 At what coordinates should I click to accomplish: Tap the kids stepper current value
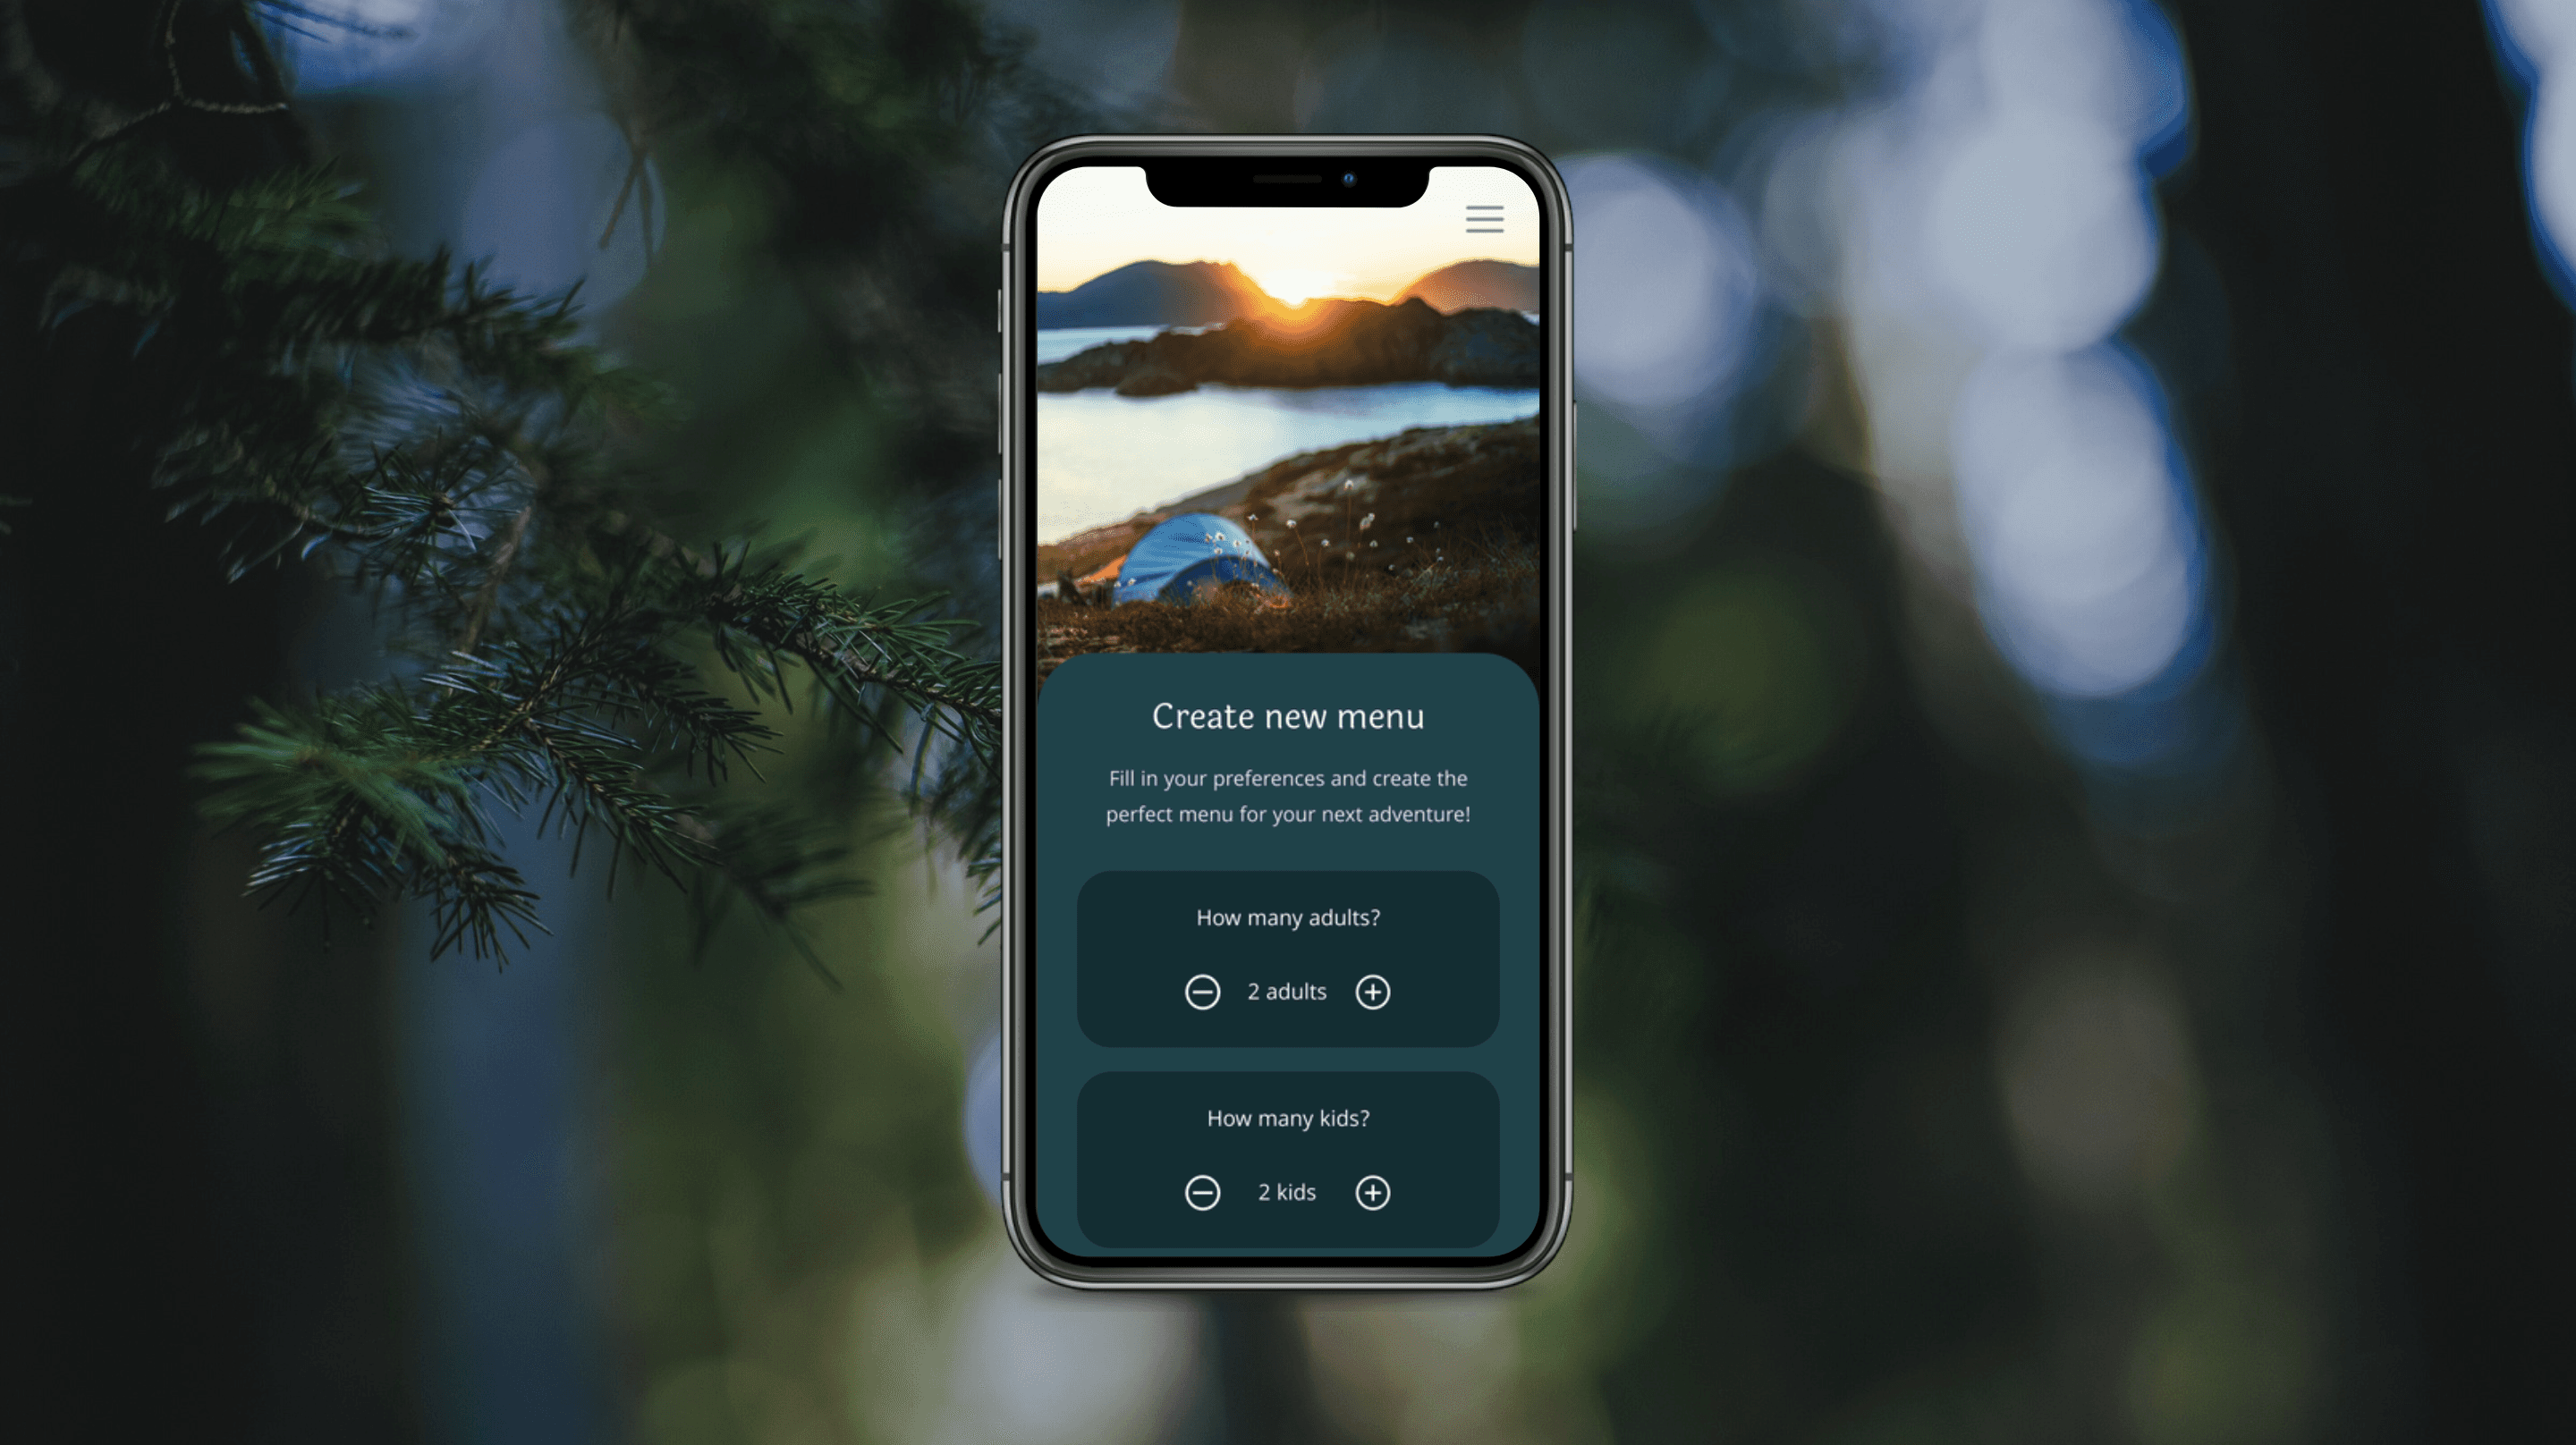pos(1286,1190)
